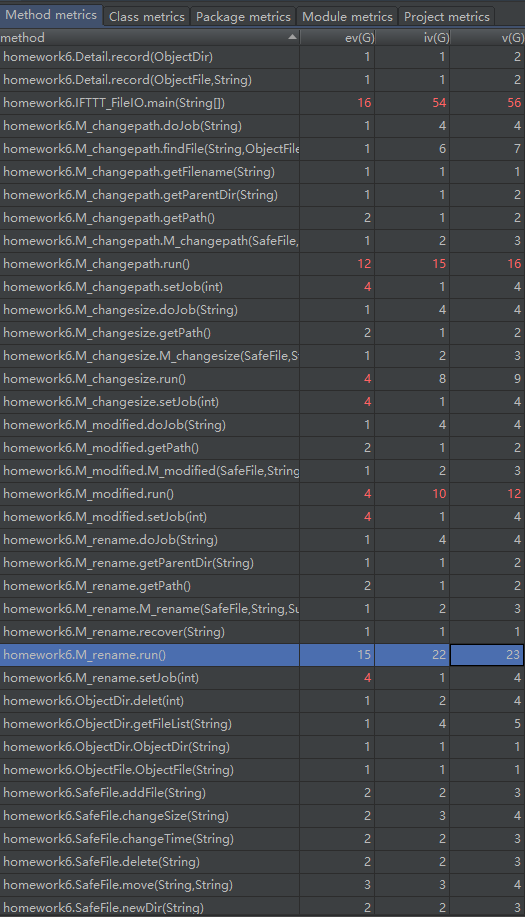Click v(G) cell 23 of M_rename.run()
This screenshot has width=525, height=917.
tap(487, 655)
